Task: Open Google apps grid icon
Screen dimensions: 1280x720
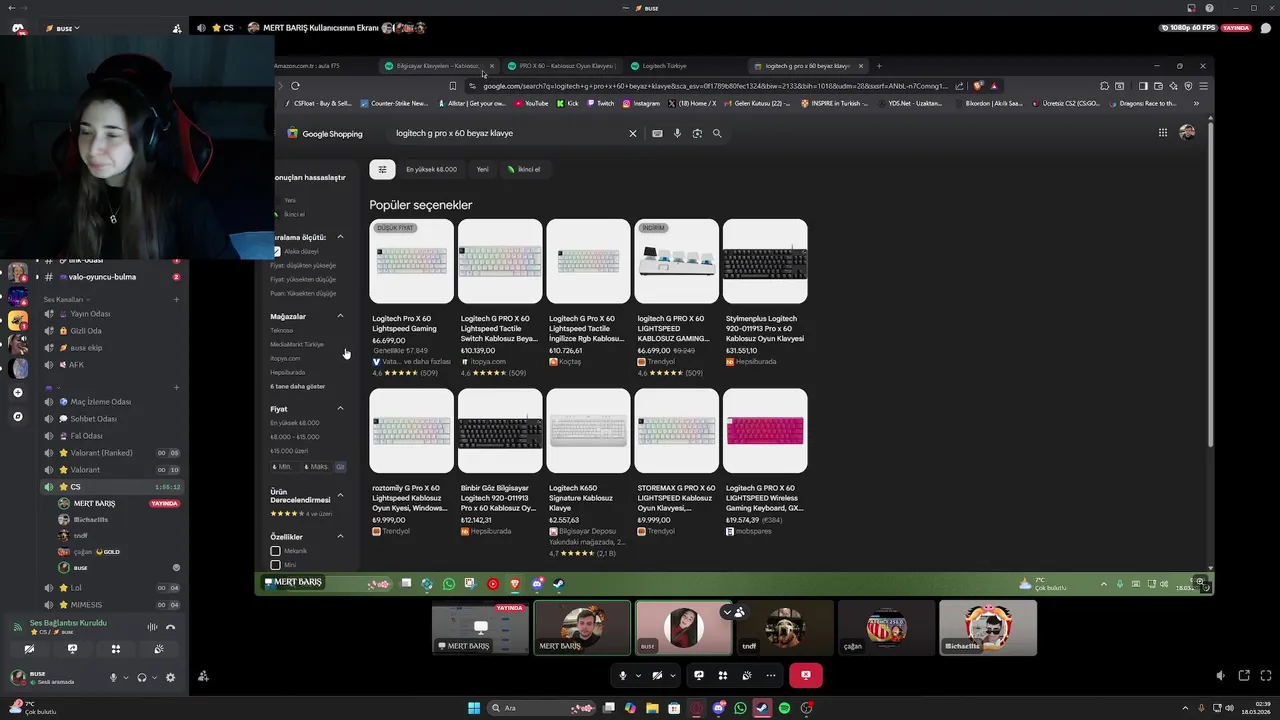Action: pos(1163,132)
